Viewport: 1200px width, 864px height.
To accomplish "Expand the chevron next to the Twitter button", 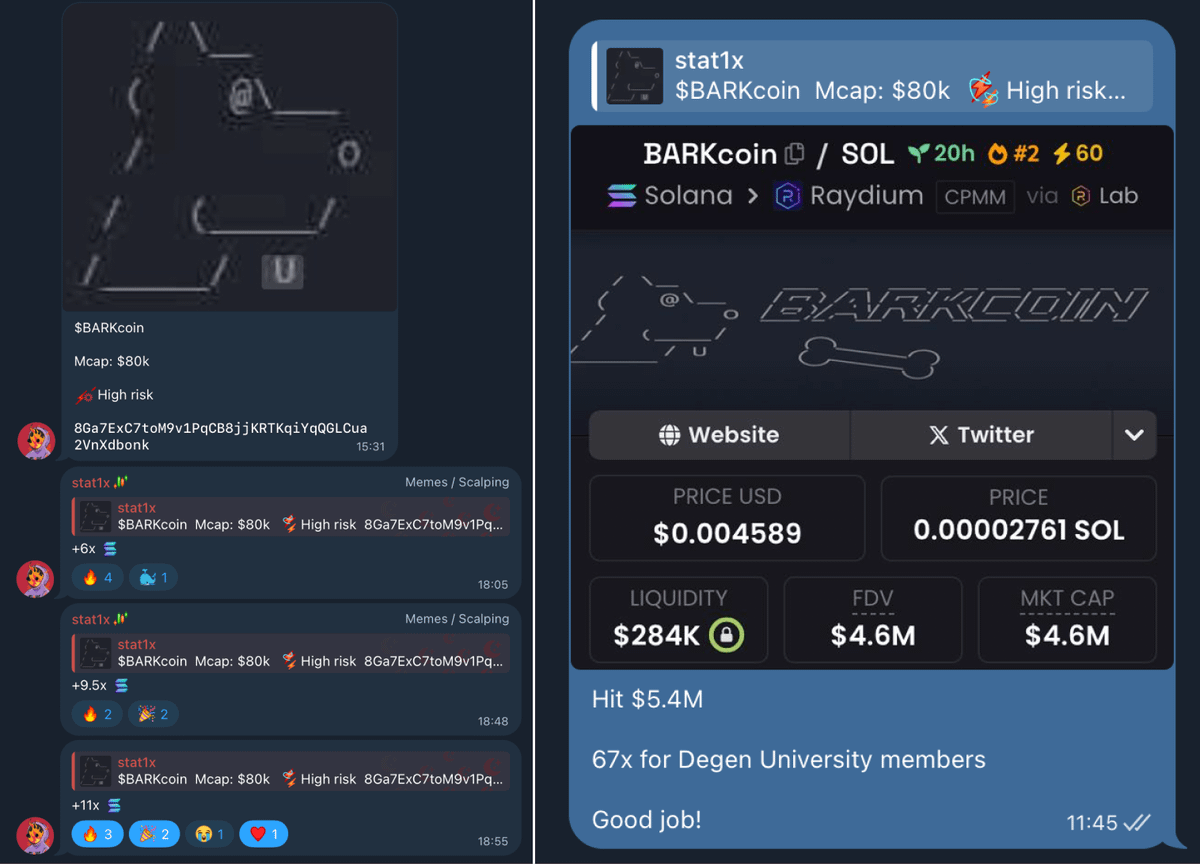I will tap(1135, 434).
